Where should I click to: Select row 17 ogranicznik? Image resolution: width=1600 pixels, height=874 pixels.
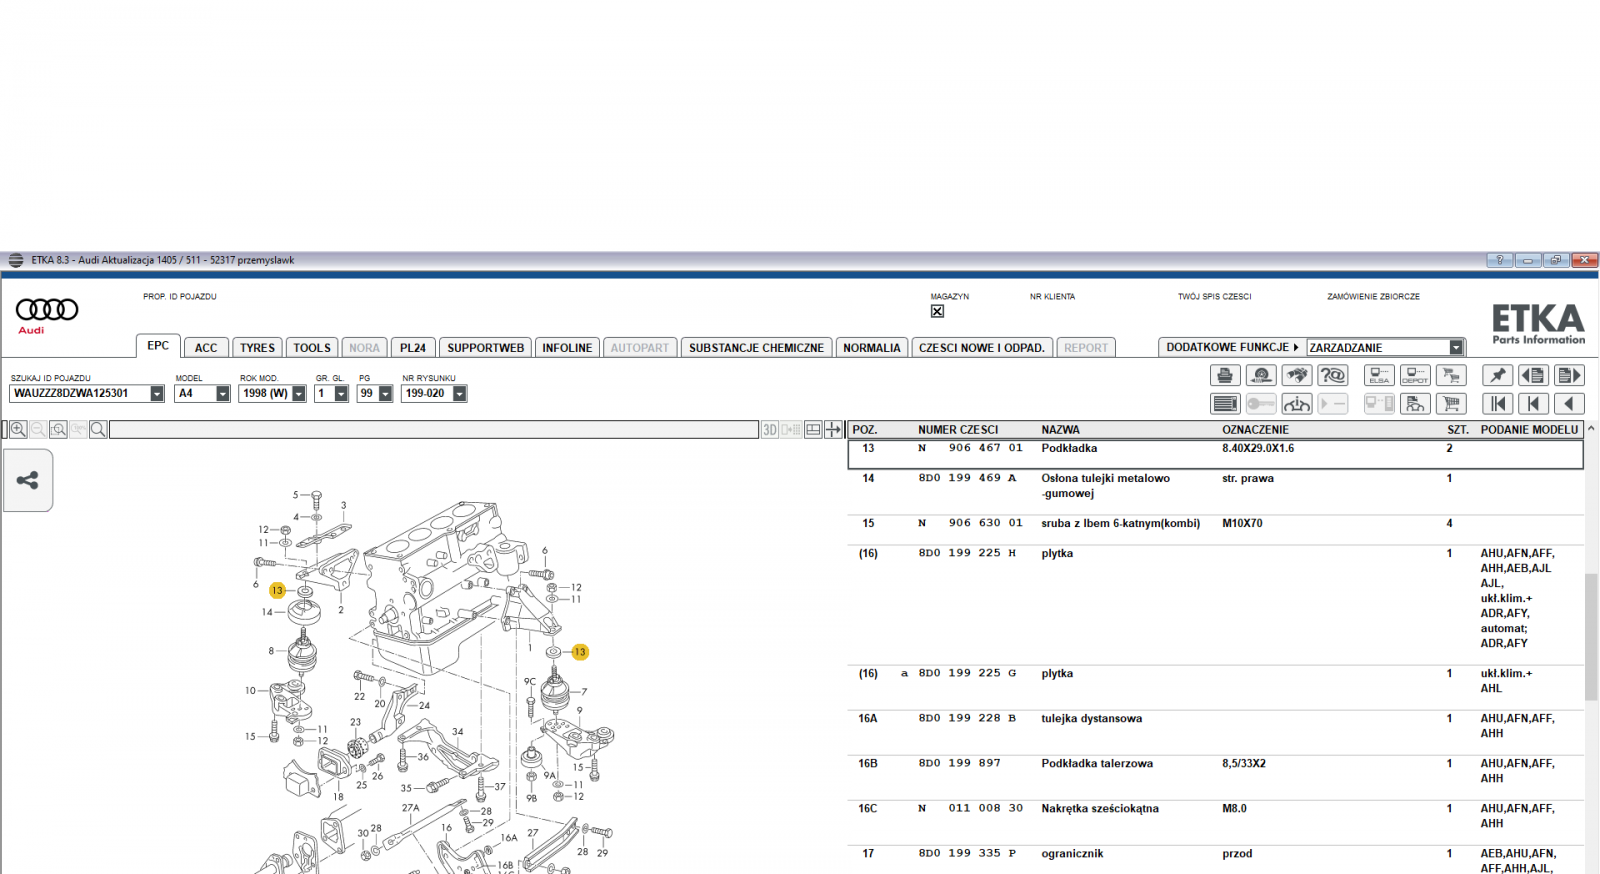1216,860
